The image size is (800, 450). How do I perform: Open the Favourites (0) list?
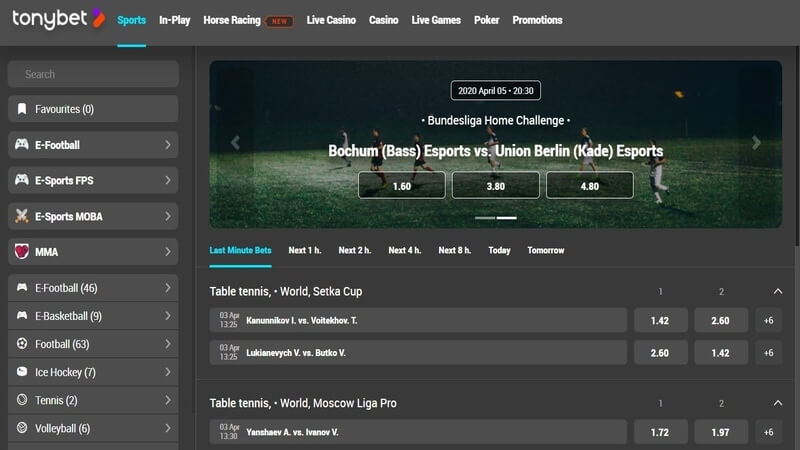tap(93, 109)
